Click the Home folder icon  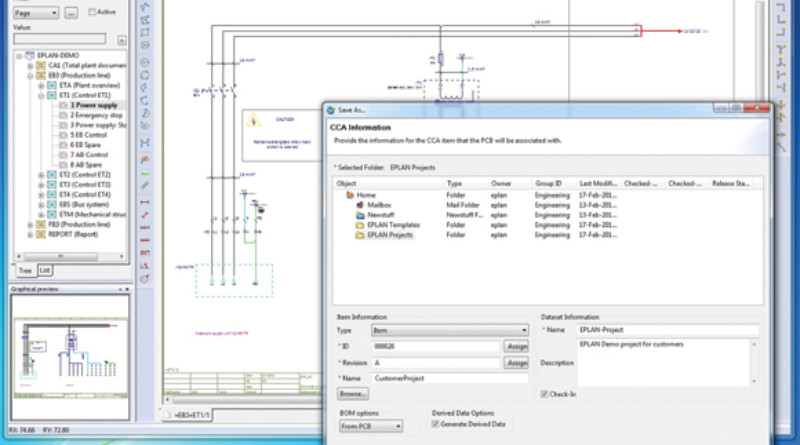pos(350,195)
